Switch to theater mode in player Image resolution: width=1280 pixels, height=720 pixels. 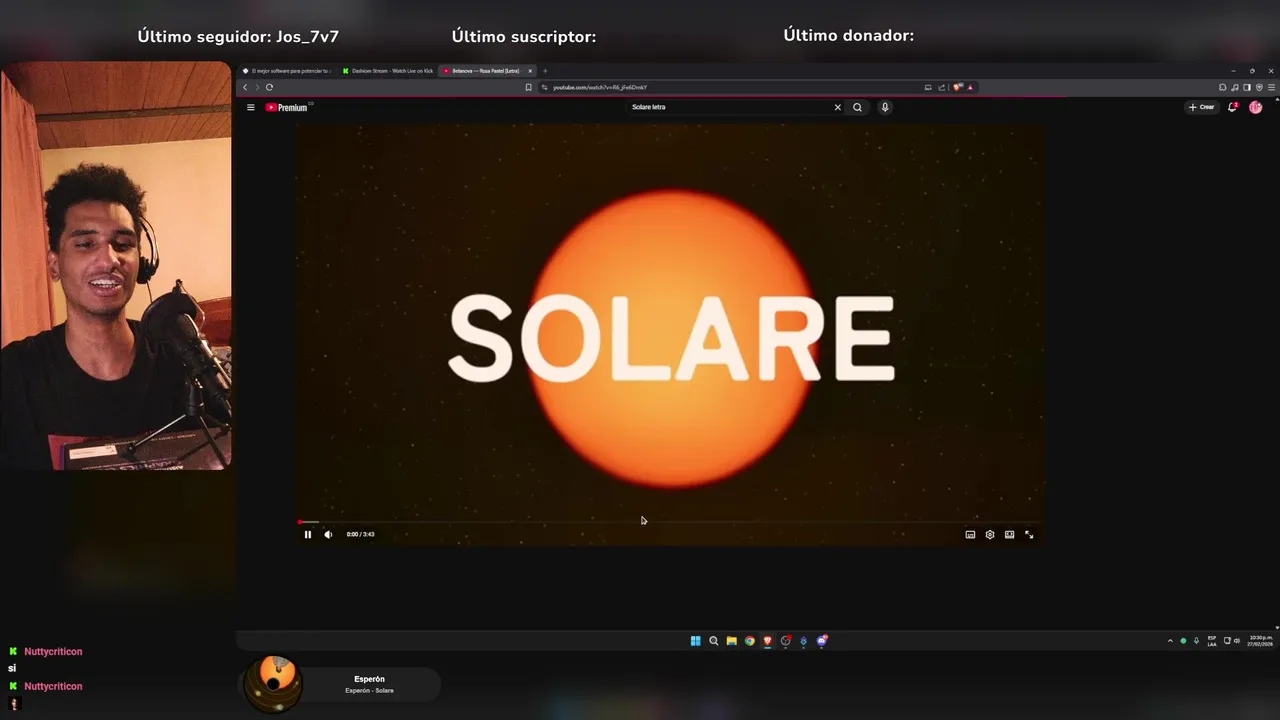(1009, 534)
